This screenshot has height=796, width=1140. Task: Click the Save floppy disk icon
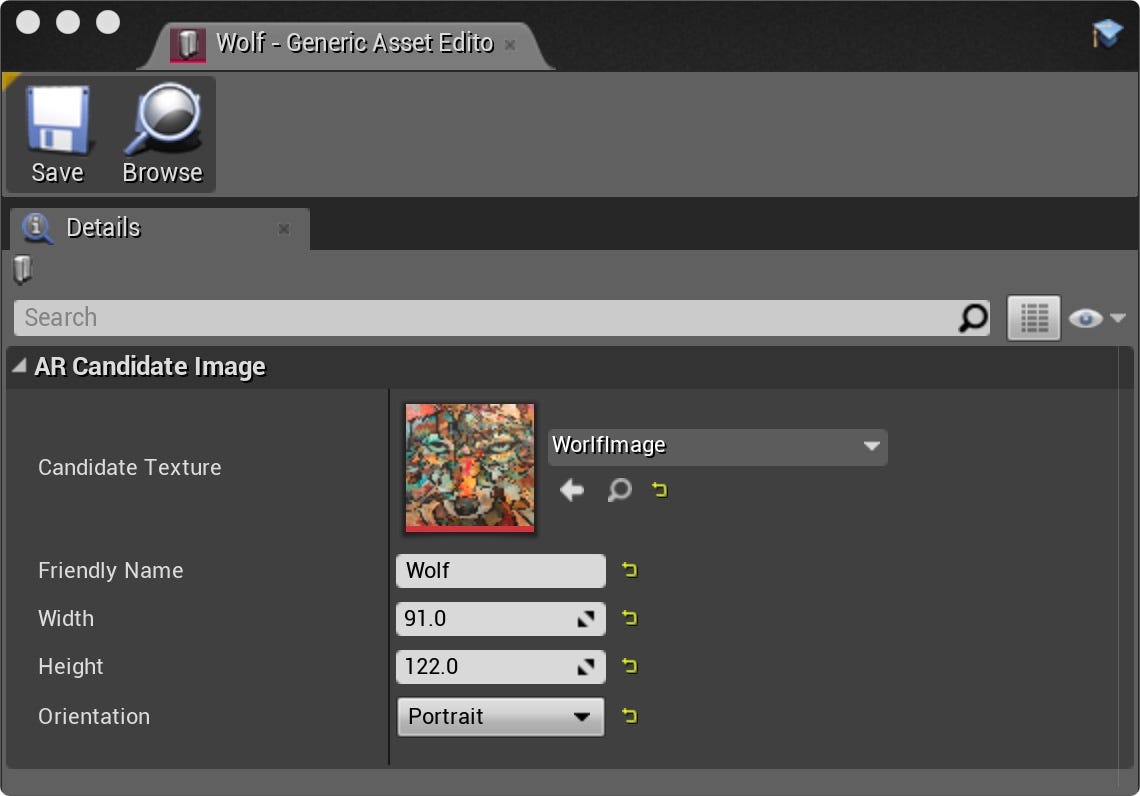[58, 119]
